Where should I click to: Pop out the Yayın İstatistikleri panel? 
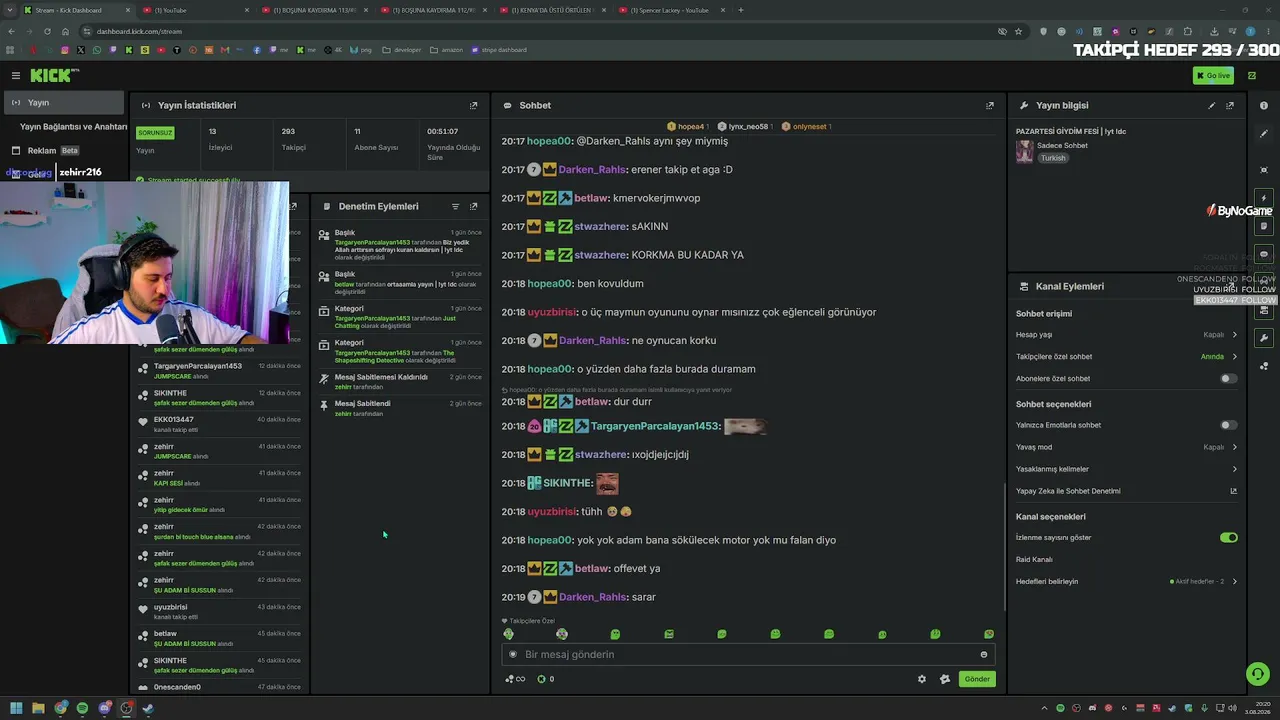tap(473, 105)
